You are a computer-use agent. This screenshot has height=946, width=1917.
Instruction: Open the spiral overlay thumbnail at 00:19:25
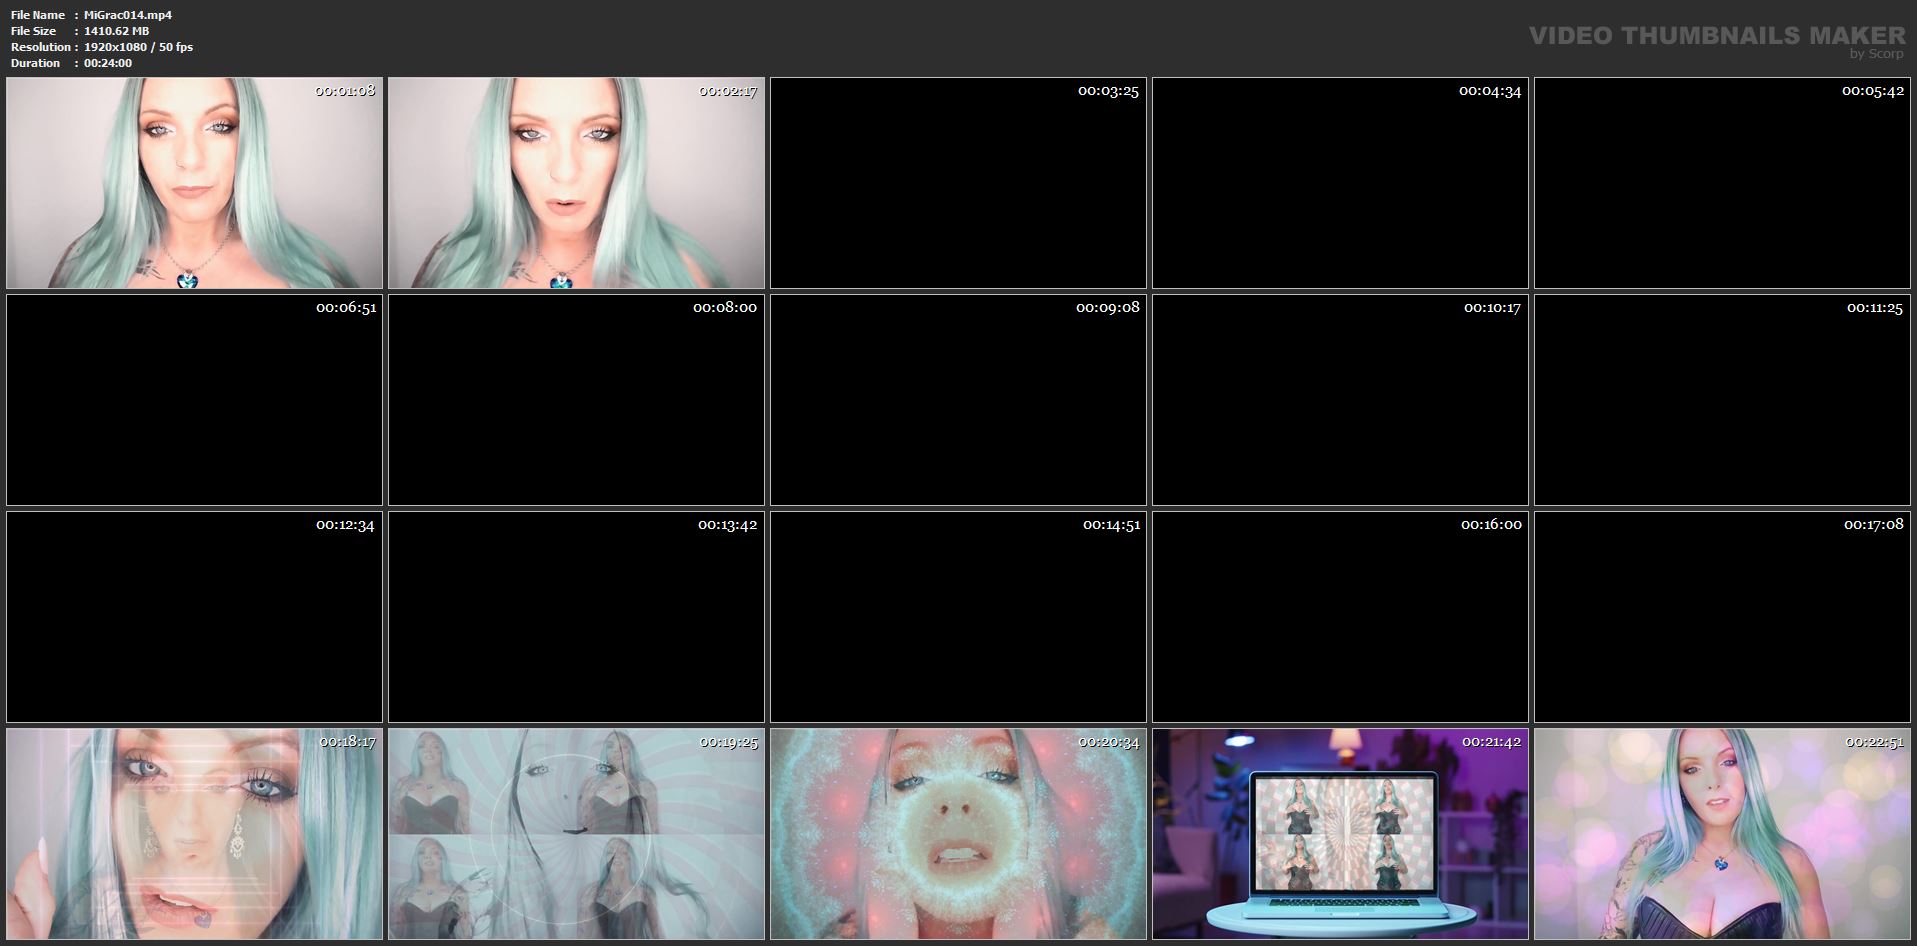point(576,834)
